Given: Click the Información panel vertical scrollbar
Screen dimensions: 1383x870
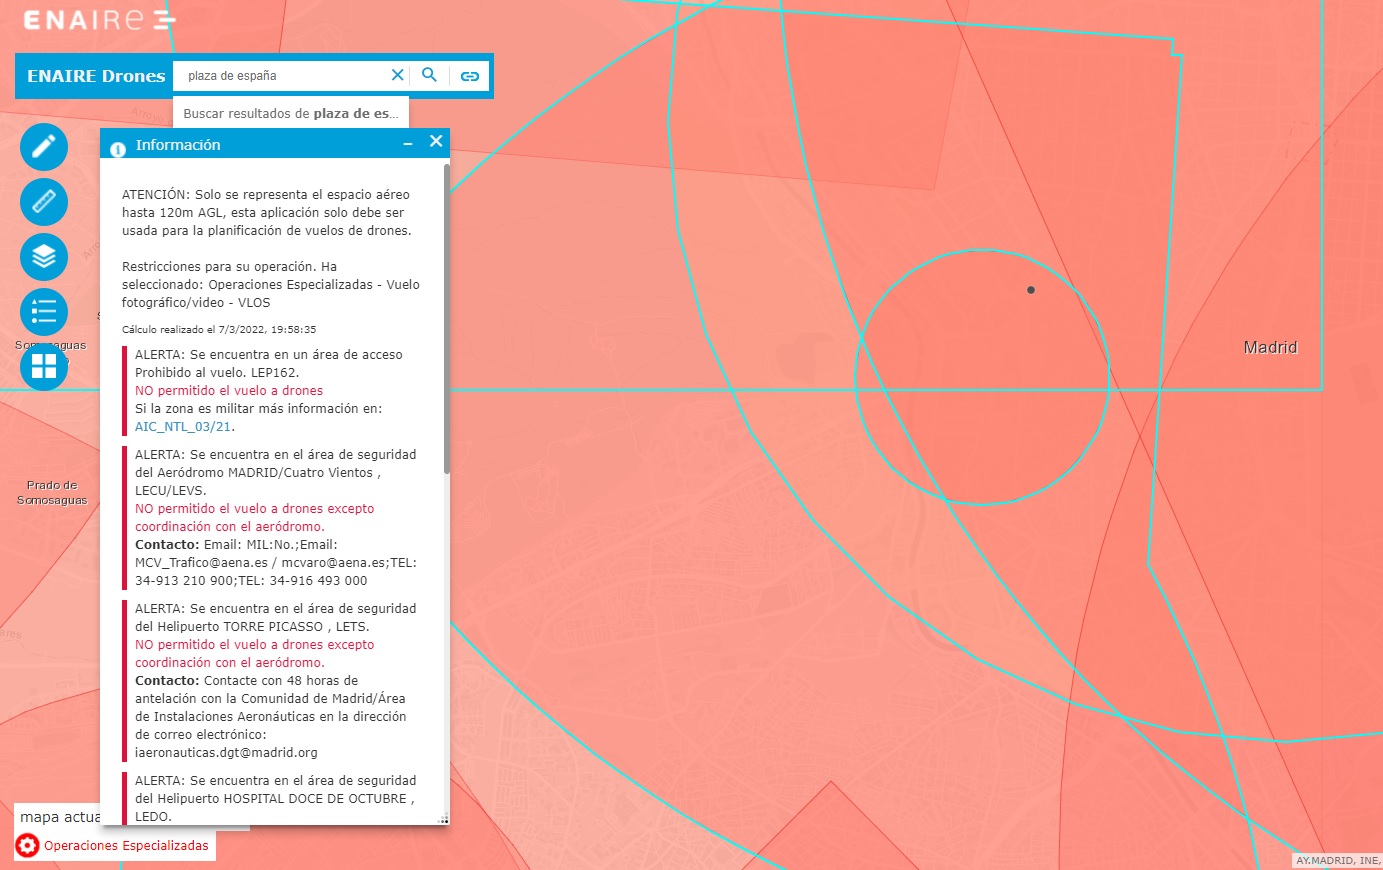Looking at the screenshot, I should click(446, 320).
